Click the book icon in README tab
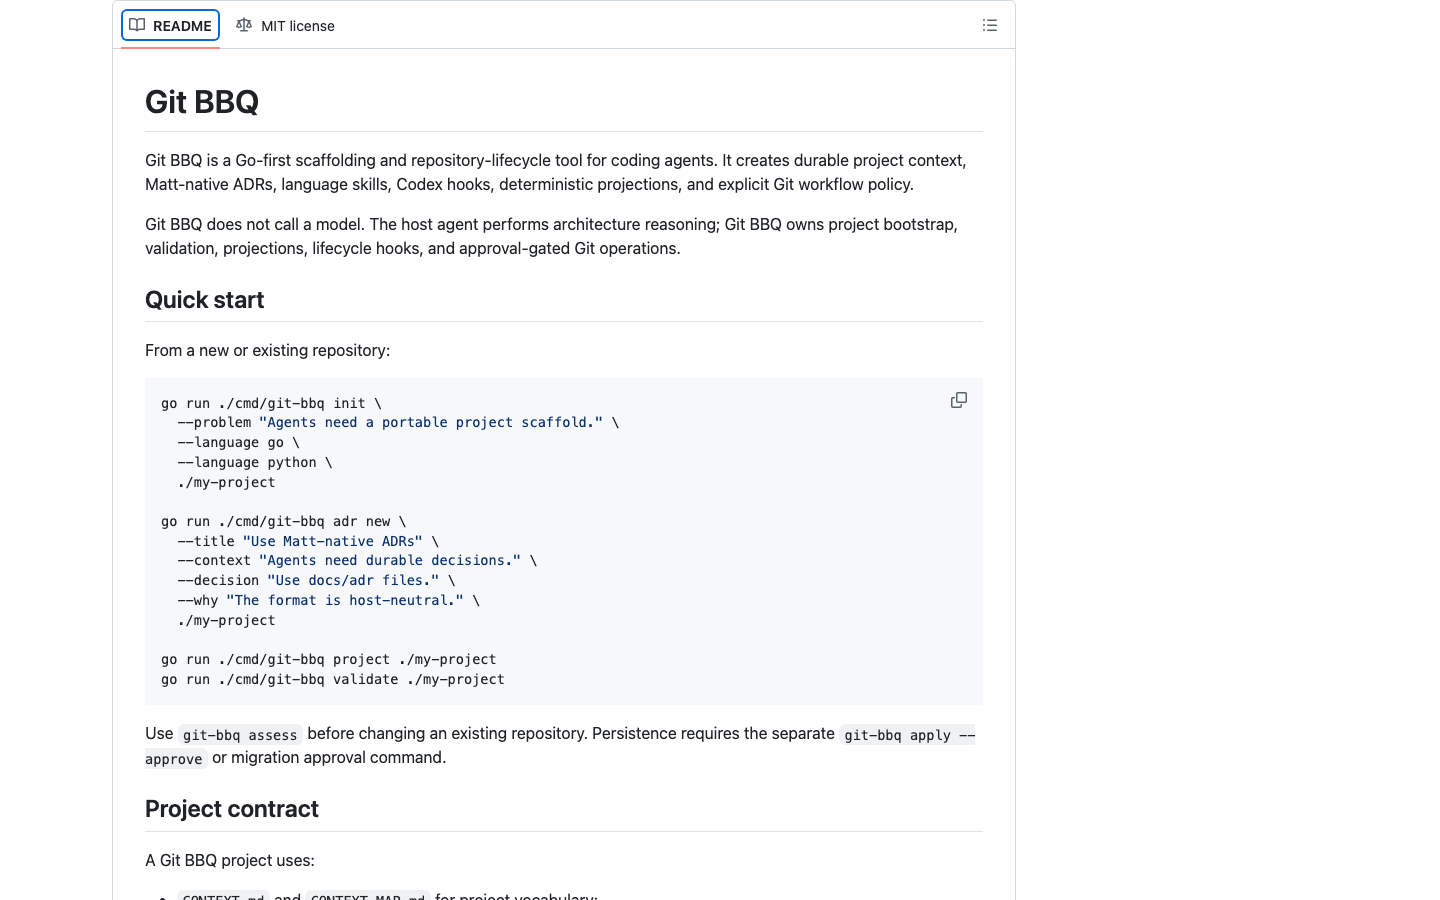1440x900 pixels. pos(137,25)
